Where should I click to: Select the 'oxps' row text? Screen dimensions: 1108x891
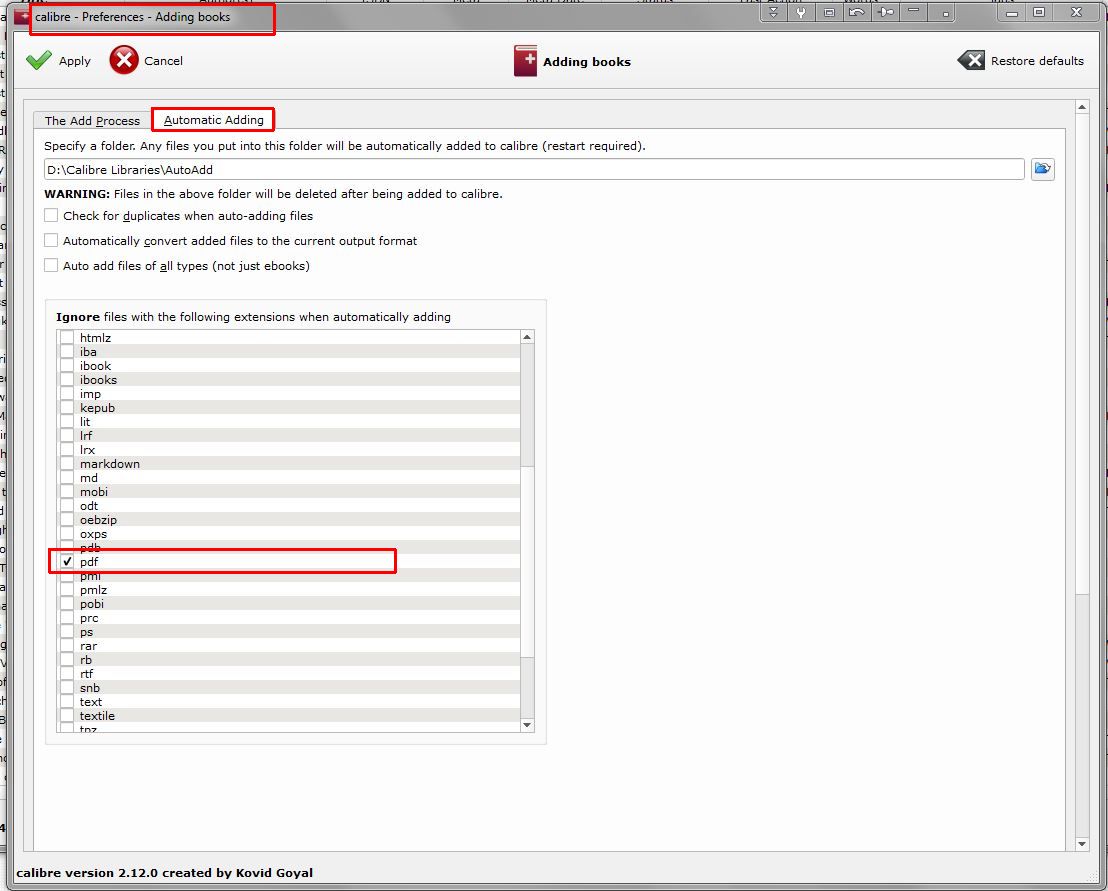(x=93, y=534)
